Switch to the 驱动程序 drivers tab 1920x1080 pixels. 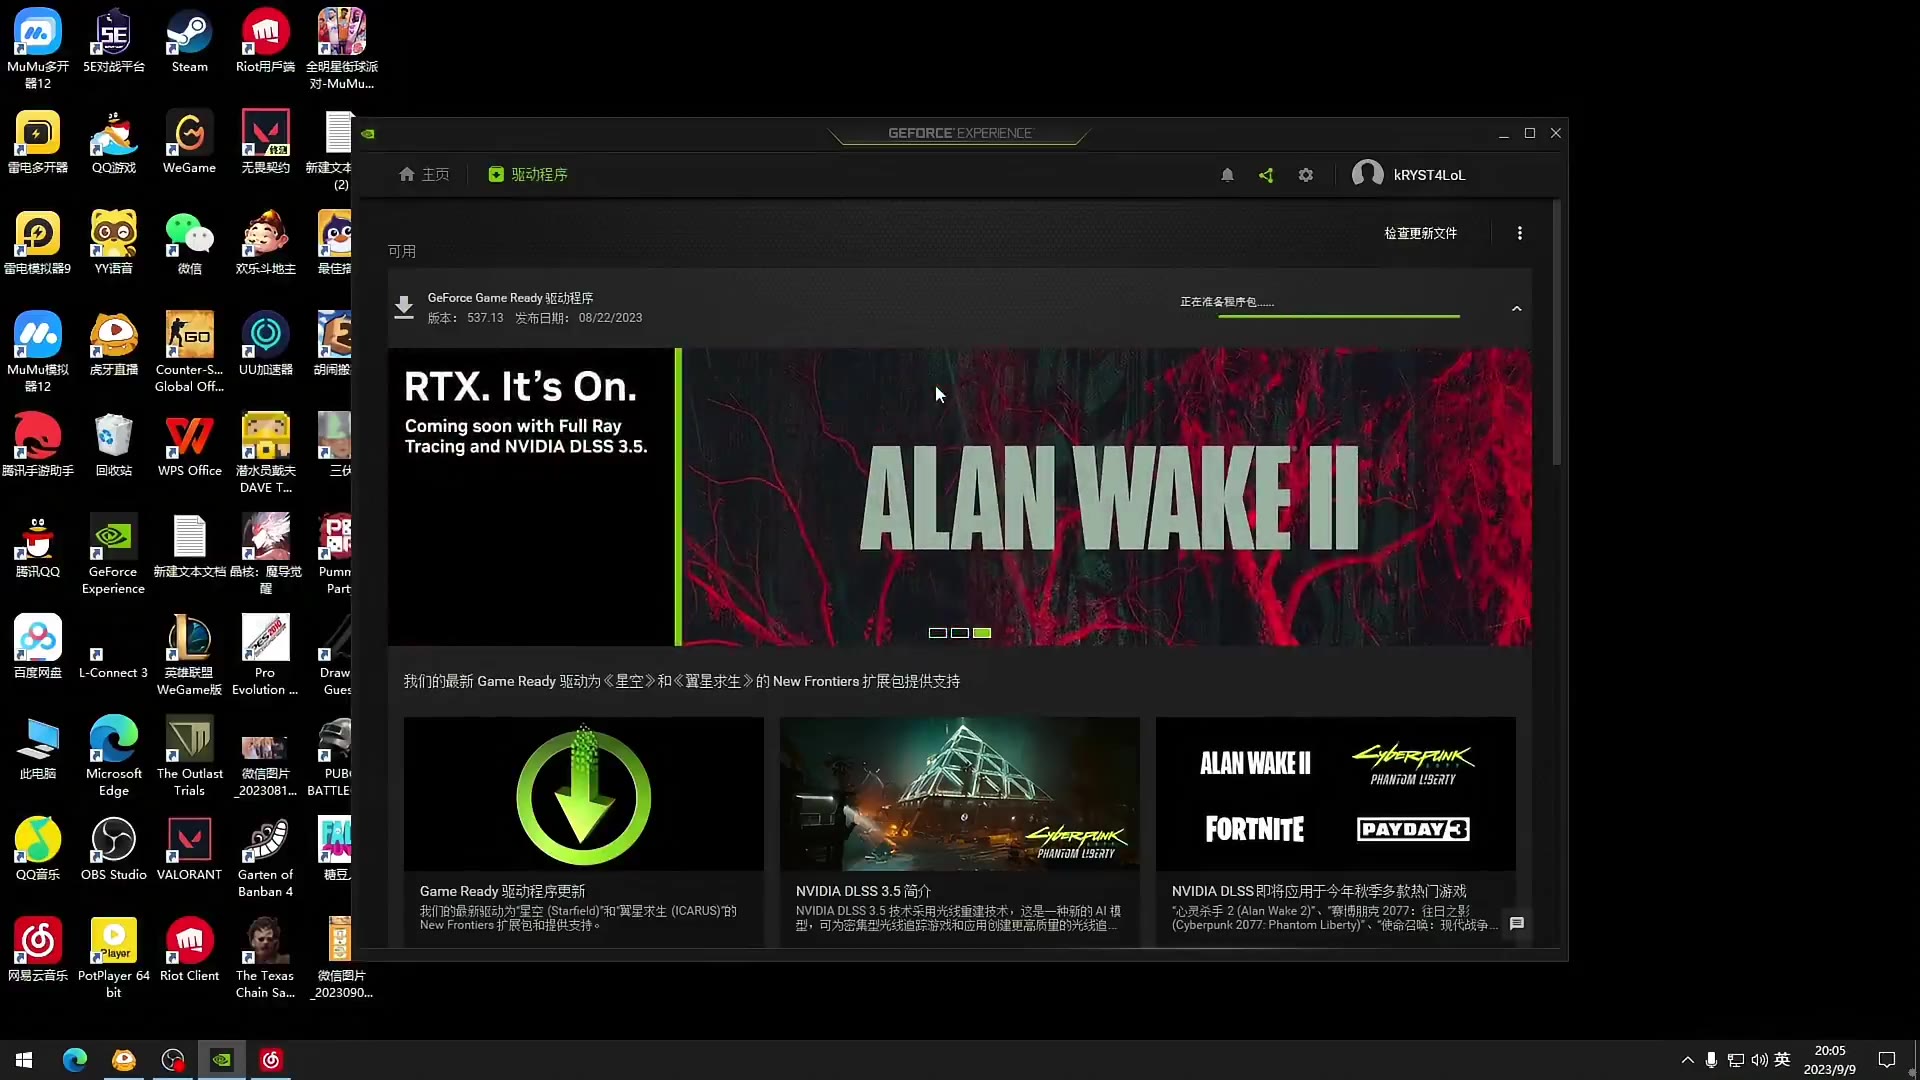[528, 174]
